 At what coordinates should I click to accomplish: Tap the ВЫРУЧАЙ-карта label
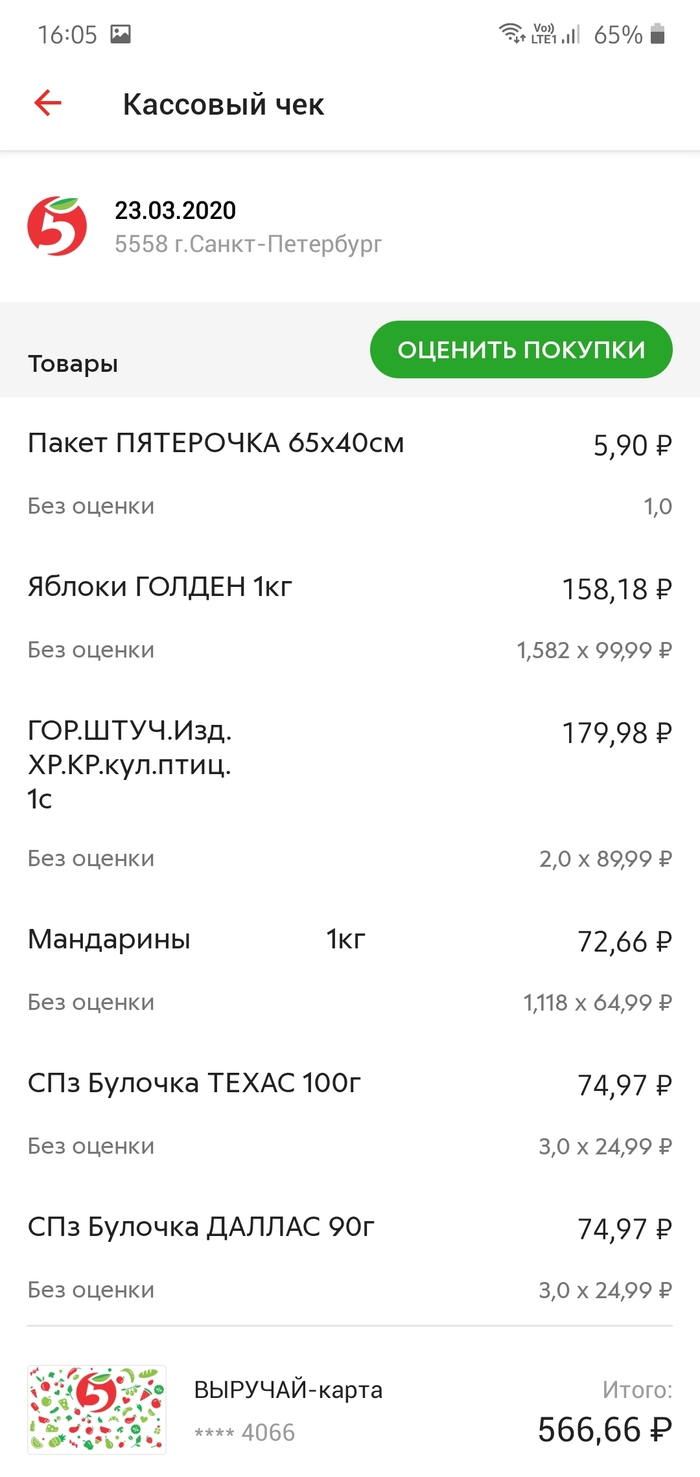click(288, 1390)
